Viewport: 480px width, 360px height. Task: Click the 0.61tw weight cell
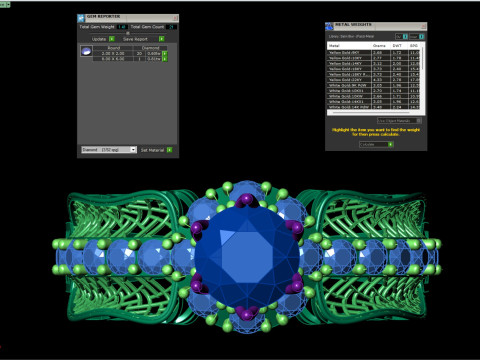point(154,59)
